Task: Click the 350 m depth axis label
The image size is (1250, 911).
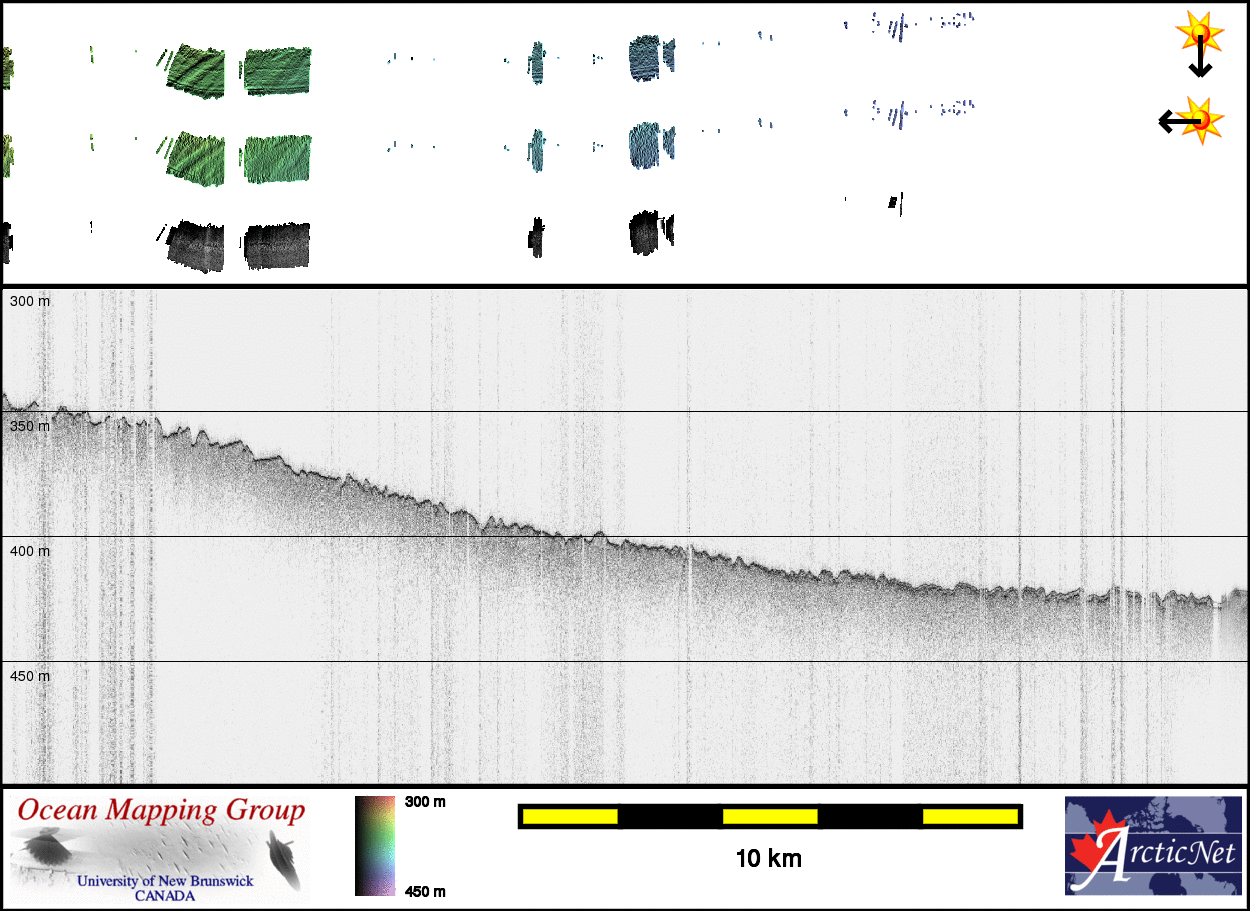Action: (30, 426)
